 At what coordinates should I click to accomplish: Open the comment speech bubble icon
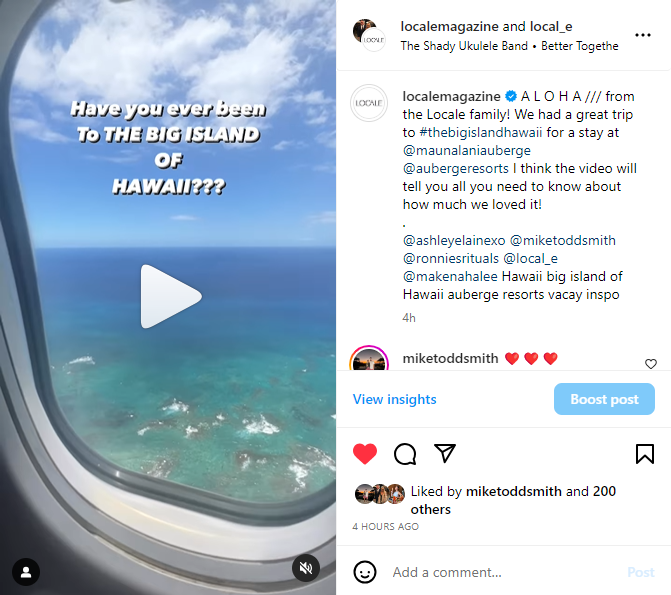pos(405,454)
